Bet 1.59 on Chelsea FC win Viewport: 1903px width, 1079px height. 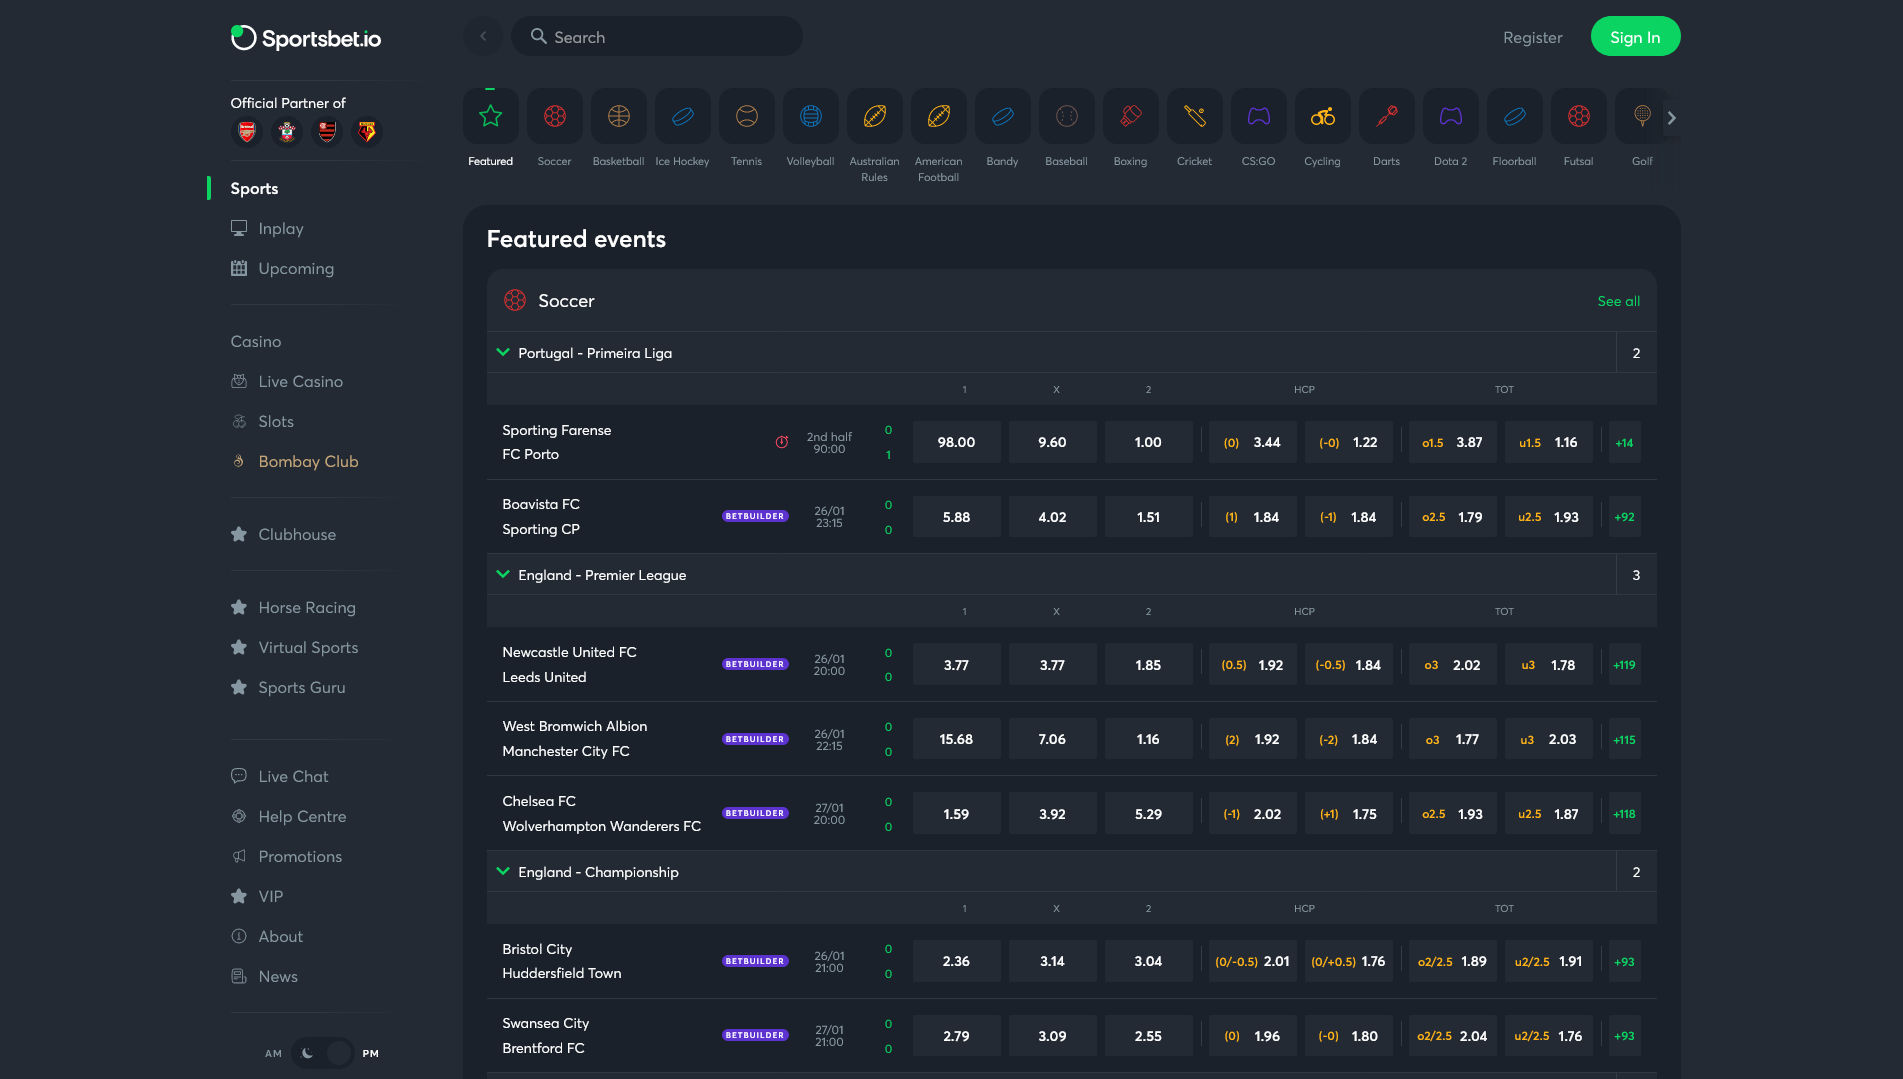pos(956,814)
